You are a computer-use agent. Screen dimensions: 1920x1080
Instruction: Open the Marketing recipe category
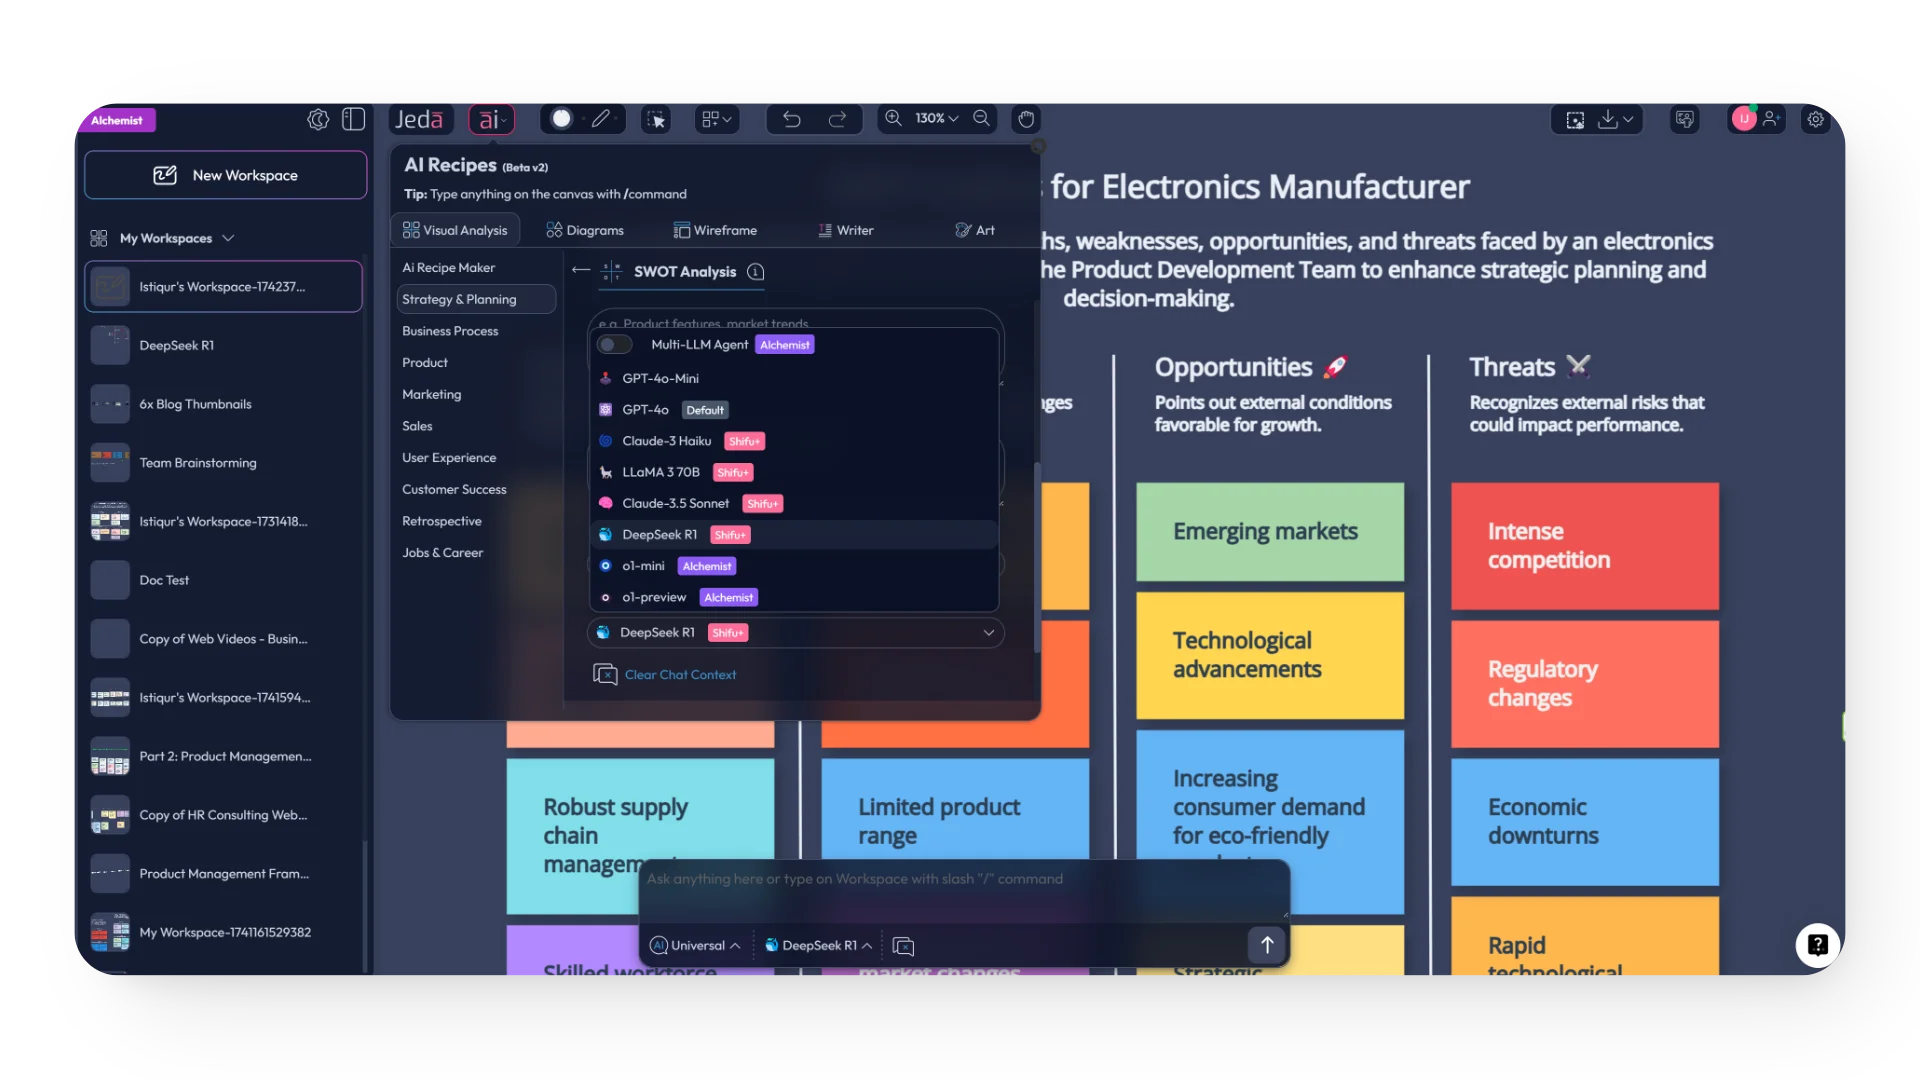[432, 395]
